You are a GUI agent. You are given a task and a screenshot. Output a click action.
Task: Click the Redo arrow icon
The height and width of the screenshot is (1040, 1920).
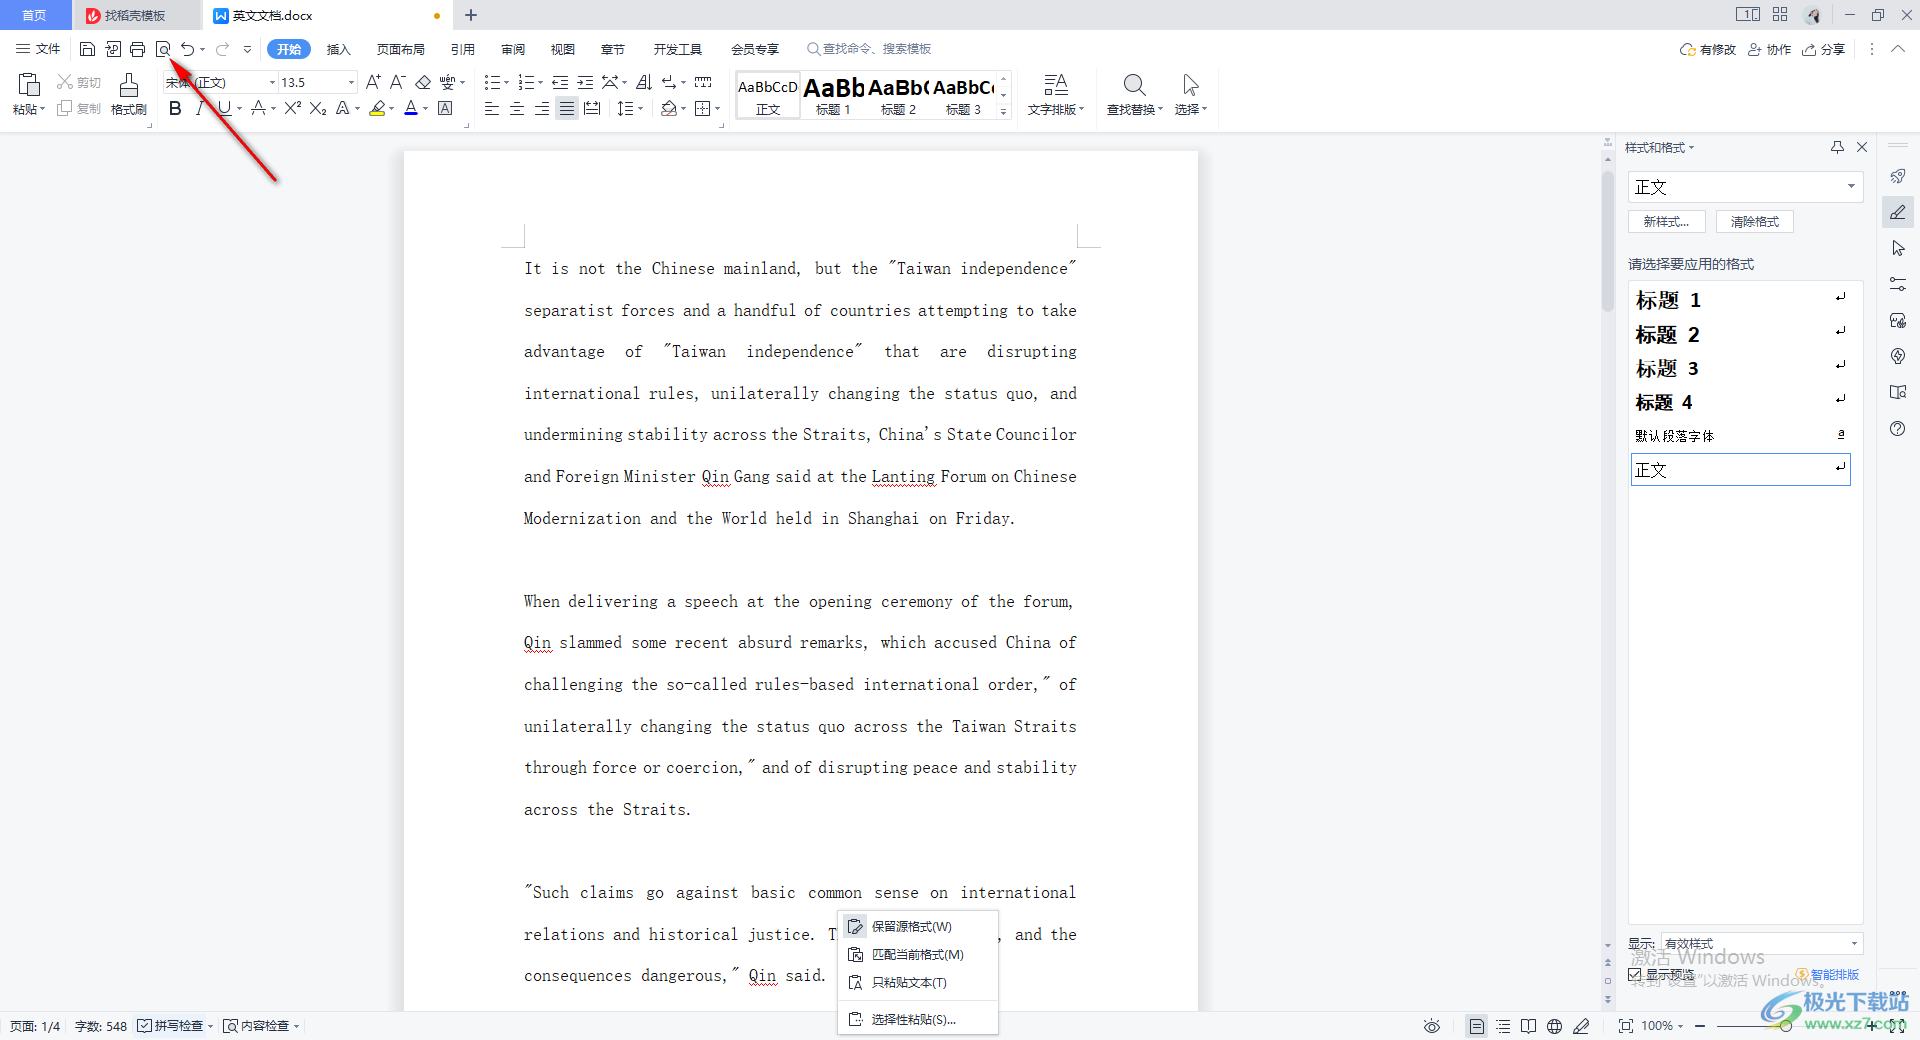(x=222, y=49)
